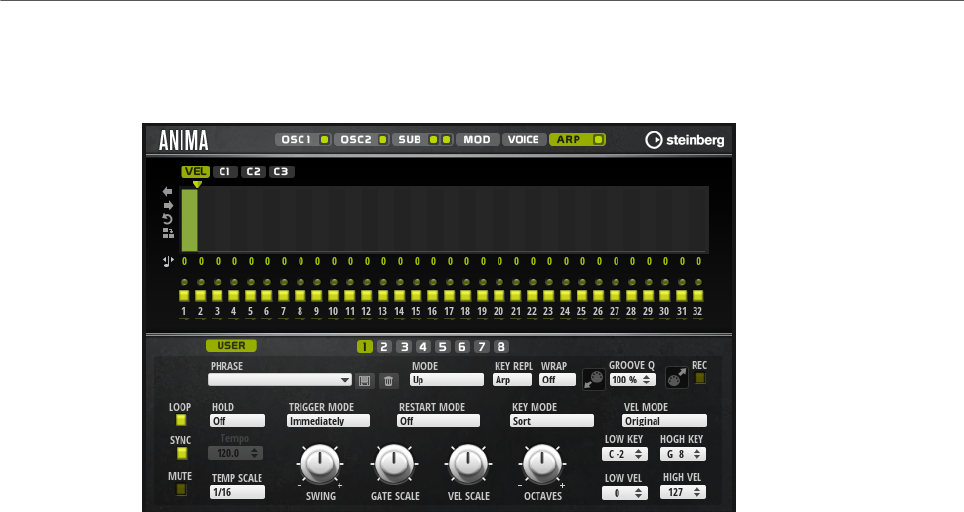Open the Steinberg logo
The image size is (964, 512).
684,140
